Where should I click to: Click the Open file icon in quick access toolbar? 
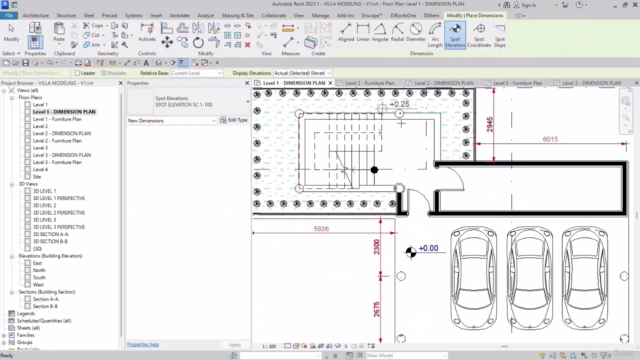click(16, 63)
